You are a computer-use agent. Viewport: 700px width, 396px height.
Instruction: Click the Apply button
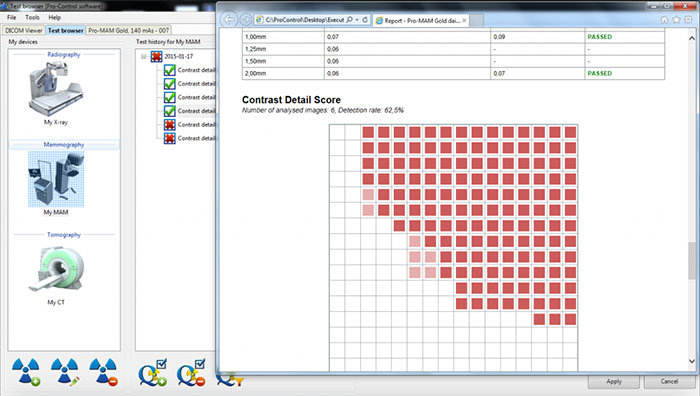click(x=613, y=382)
